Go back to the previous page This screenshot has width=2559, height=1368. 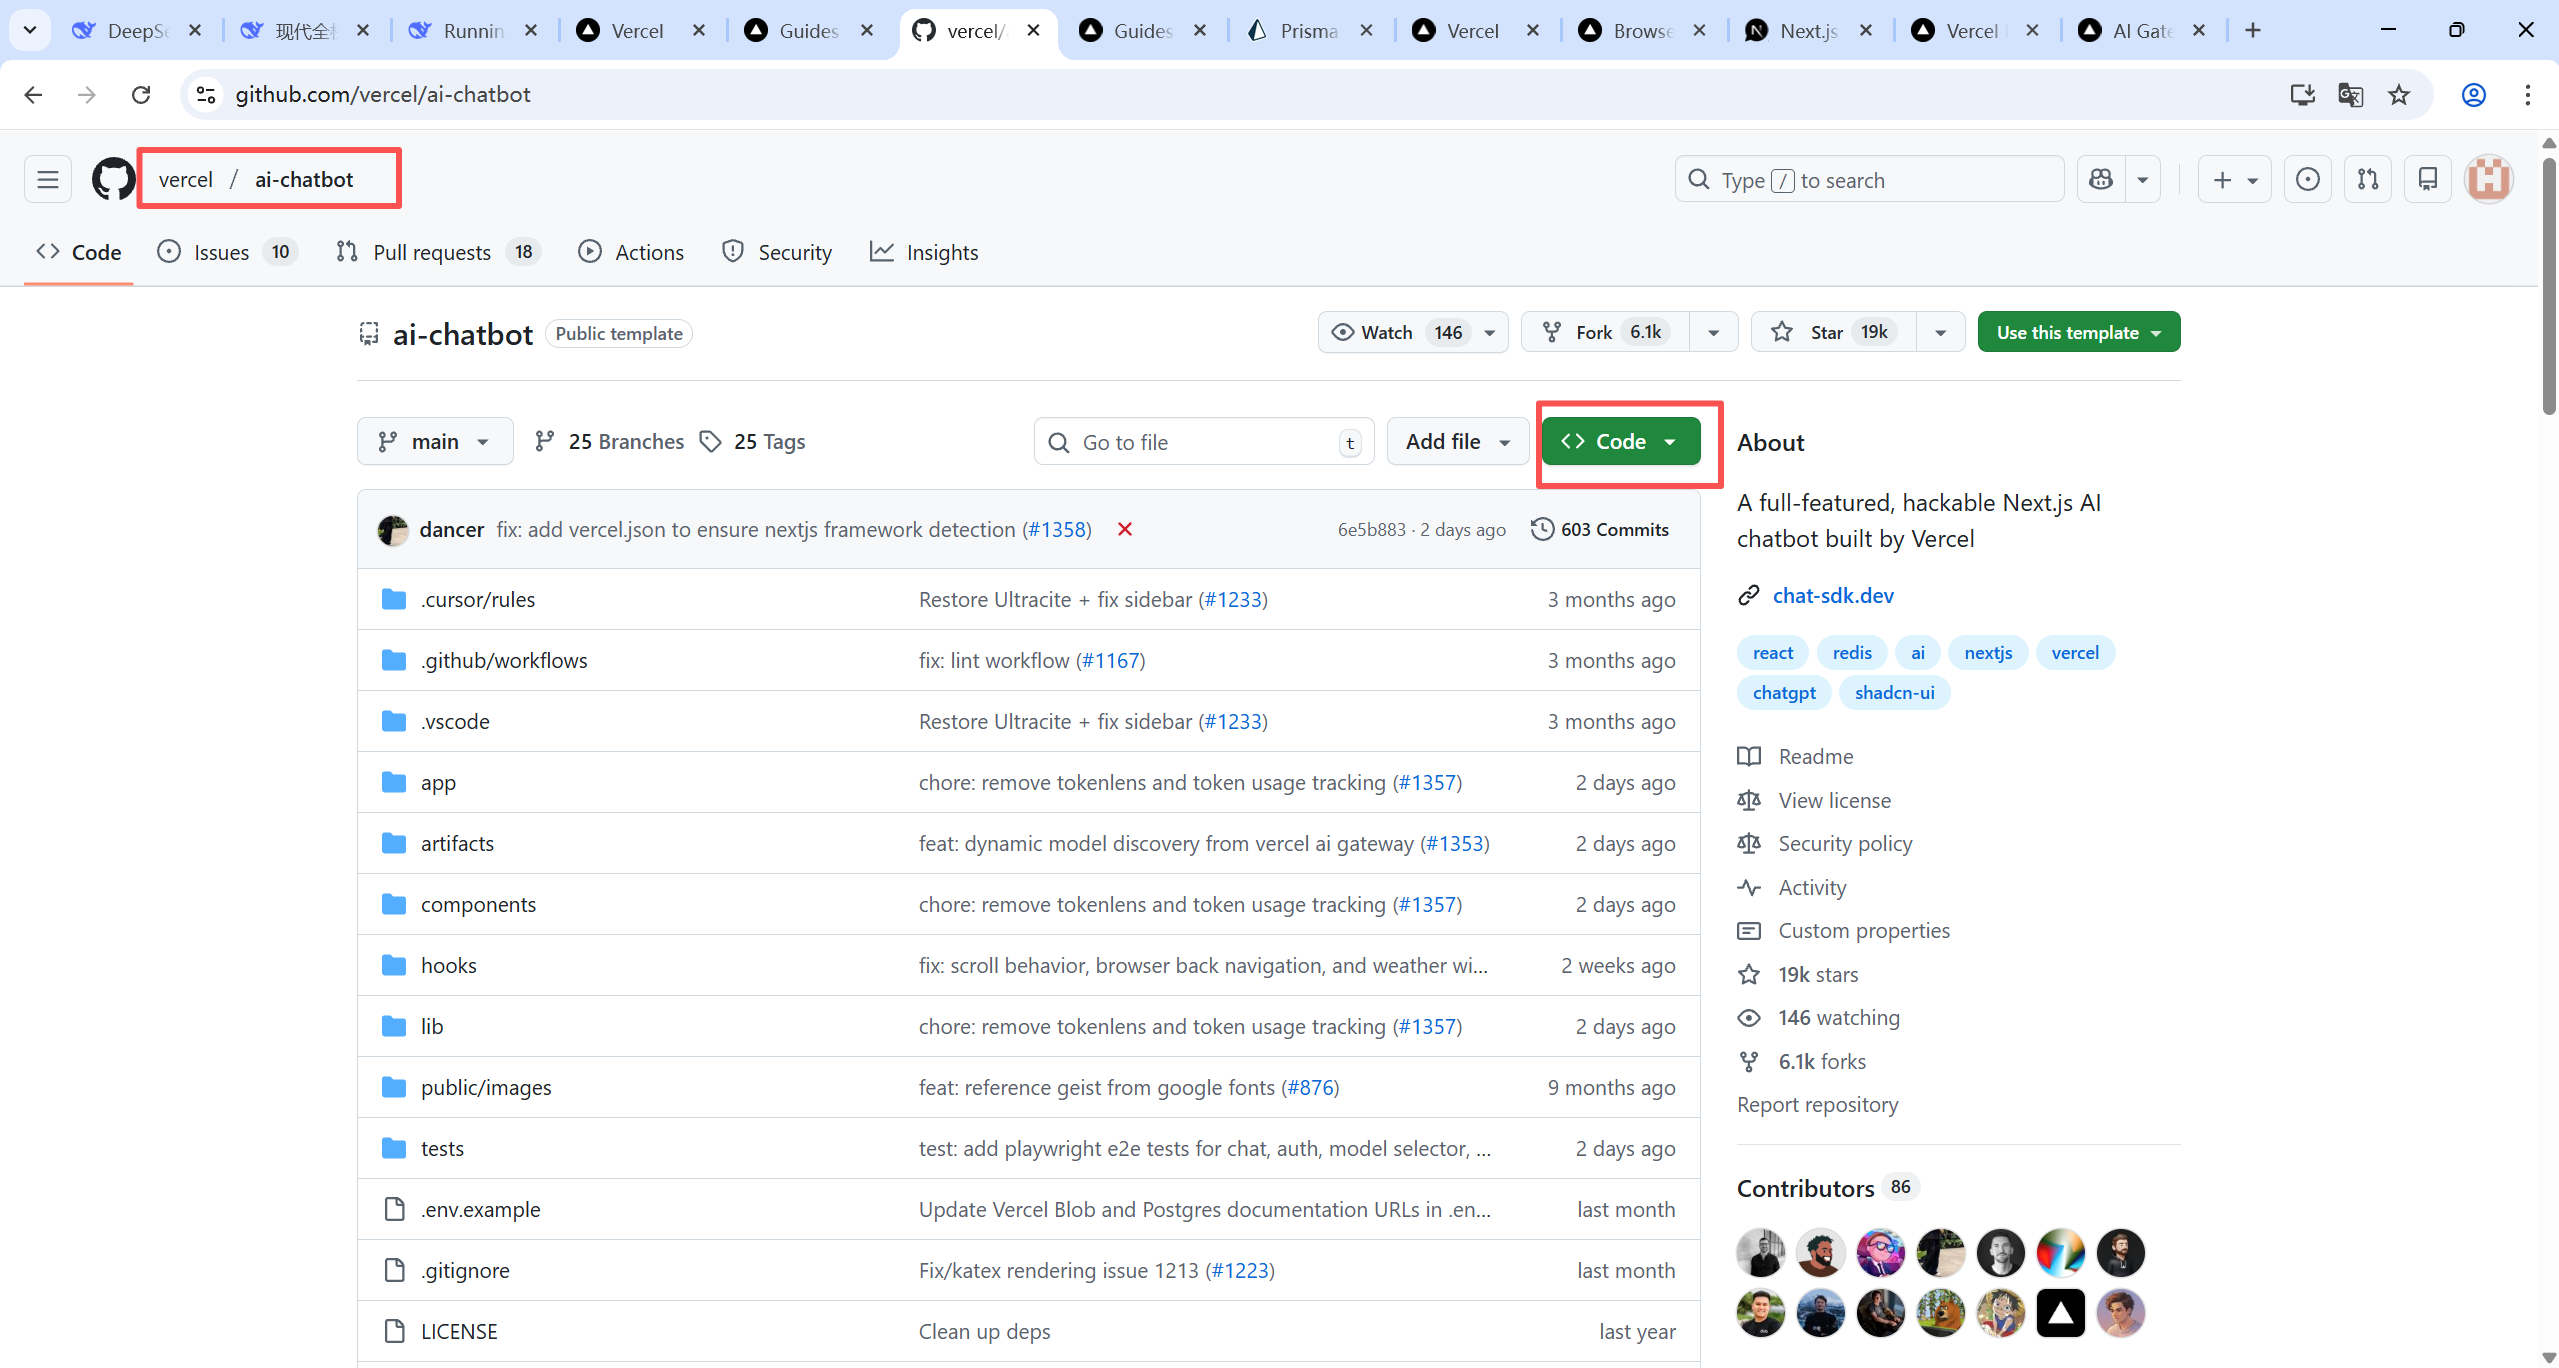[33, 95]
